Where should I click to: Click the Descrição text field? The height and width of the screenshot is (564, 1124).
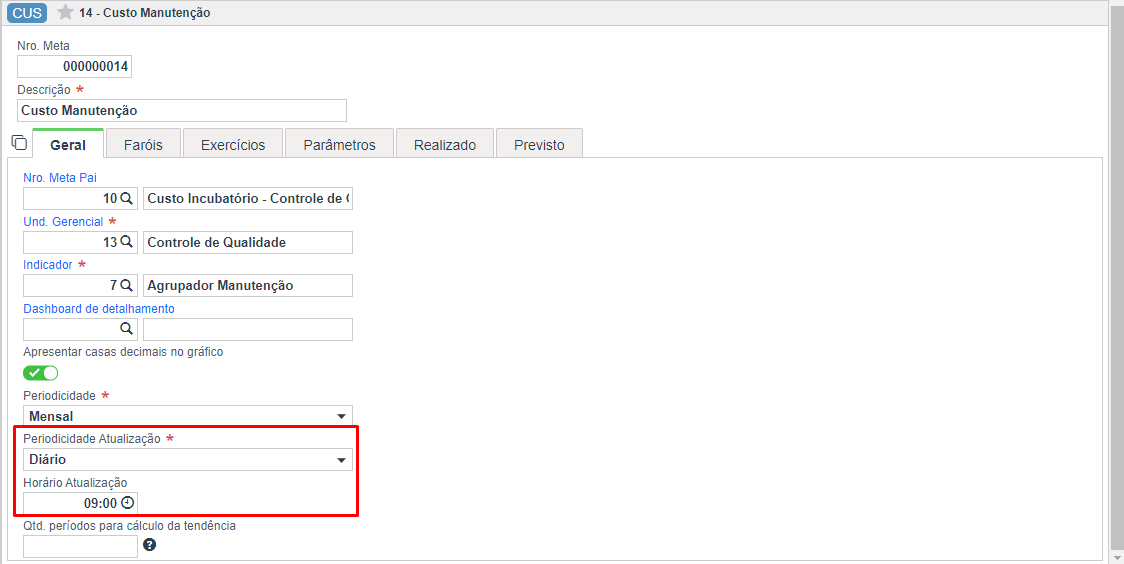182,110
